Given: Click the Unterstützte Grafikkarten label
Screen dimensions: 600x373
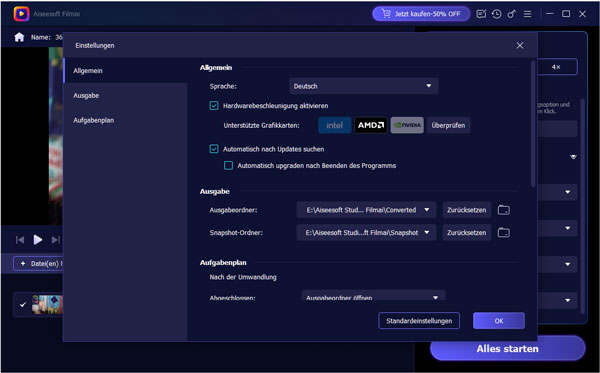Looking at the screenshot, I should coord(261,125).
